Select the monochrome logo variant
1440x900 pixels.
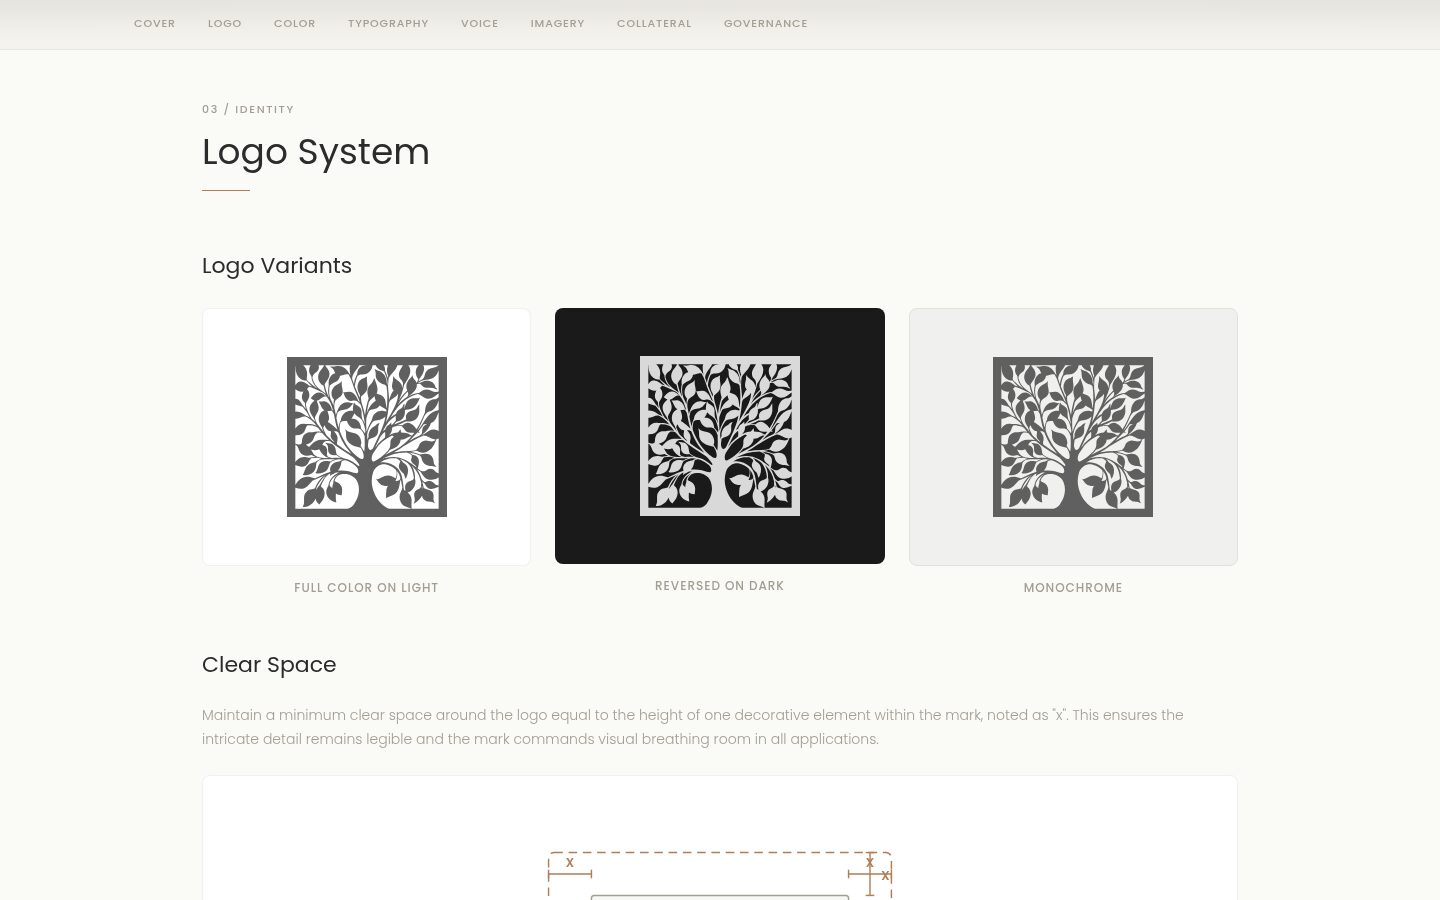pos(1073,437)
